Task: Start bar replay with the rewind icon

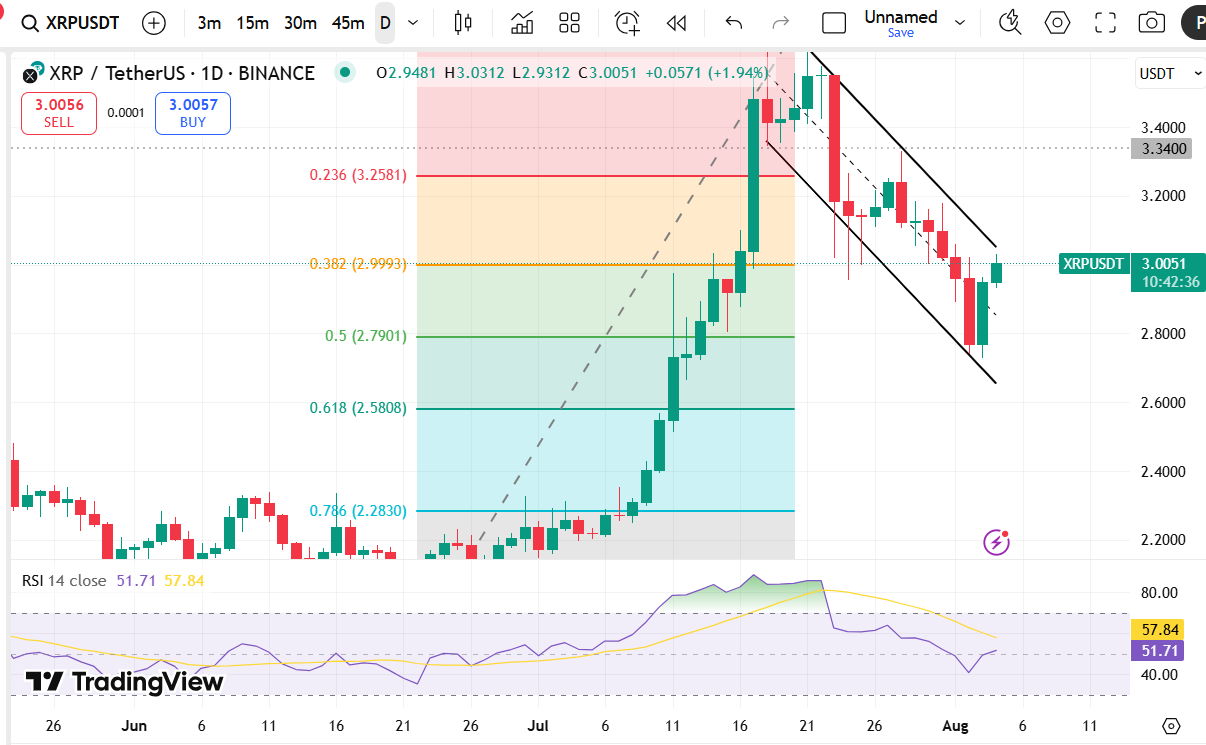Action: coord(677,22)
